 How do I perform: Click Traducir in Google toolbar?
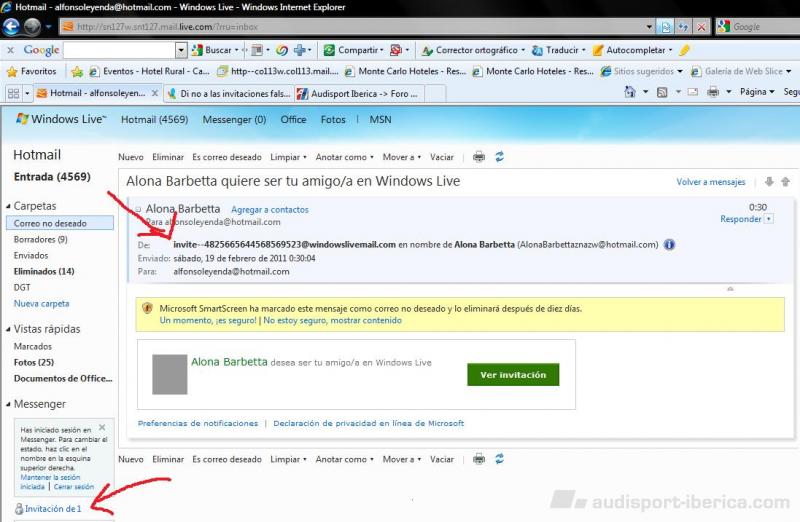(558, 50)
